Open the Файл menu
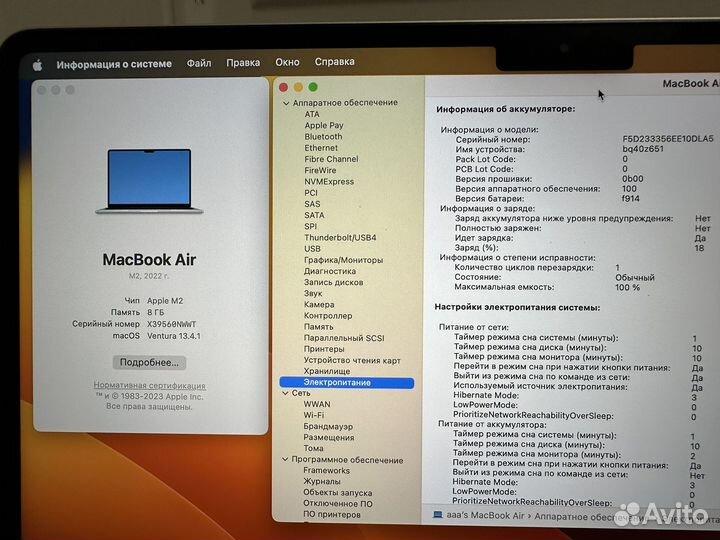Screen dimensions: 720x540 tap(199, 63)
